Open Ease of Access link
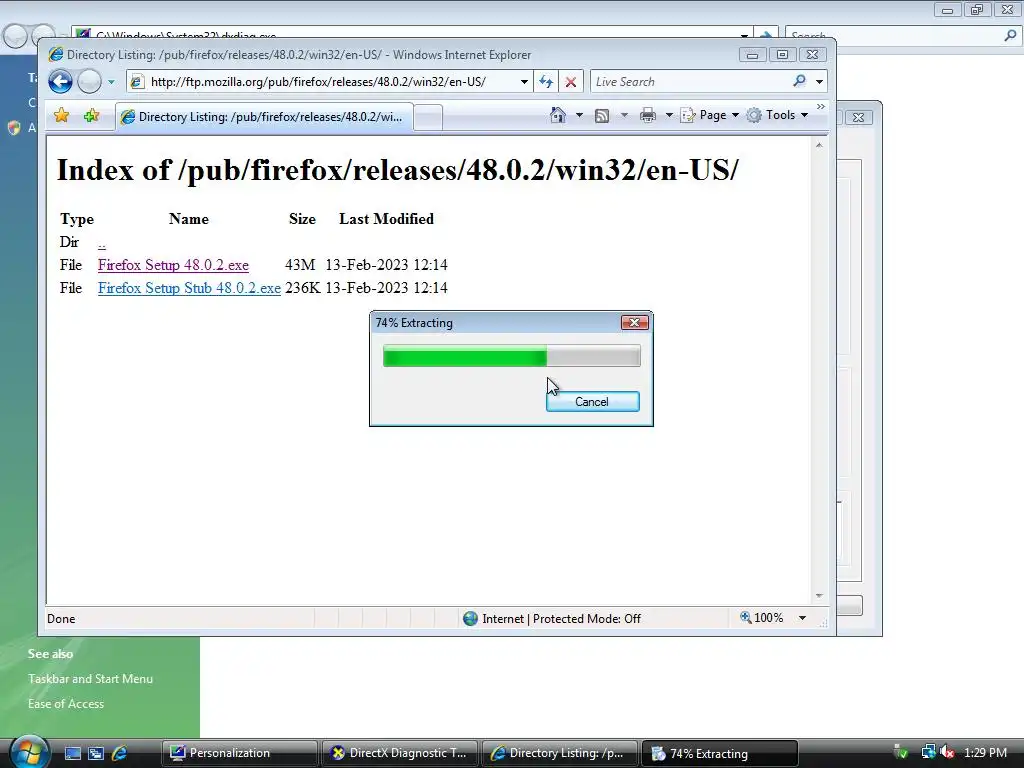 [66, 703]
